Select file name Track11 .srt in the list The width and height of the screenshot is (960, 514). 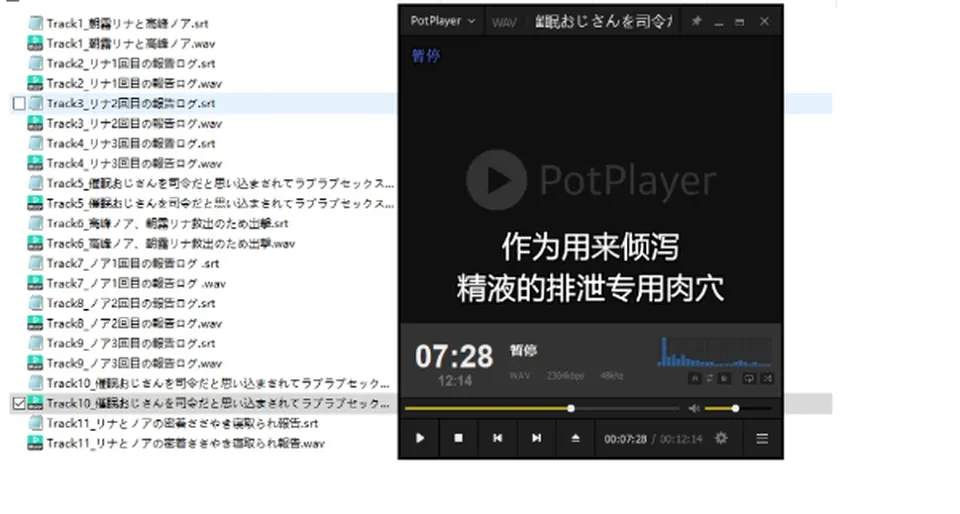[x=182, y=423]
